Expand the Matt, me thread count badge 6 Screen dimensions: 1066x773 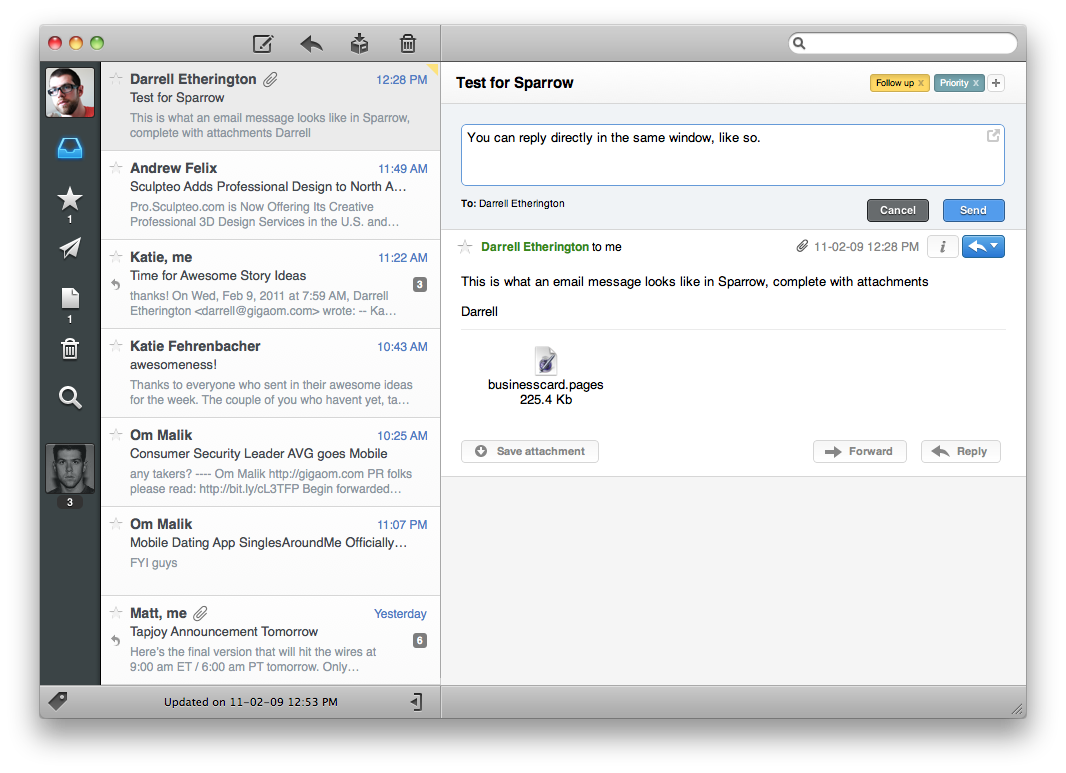[x=420, y=640]
